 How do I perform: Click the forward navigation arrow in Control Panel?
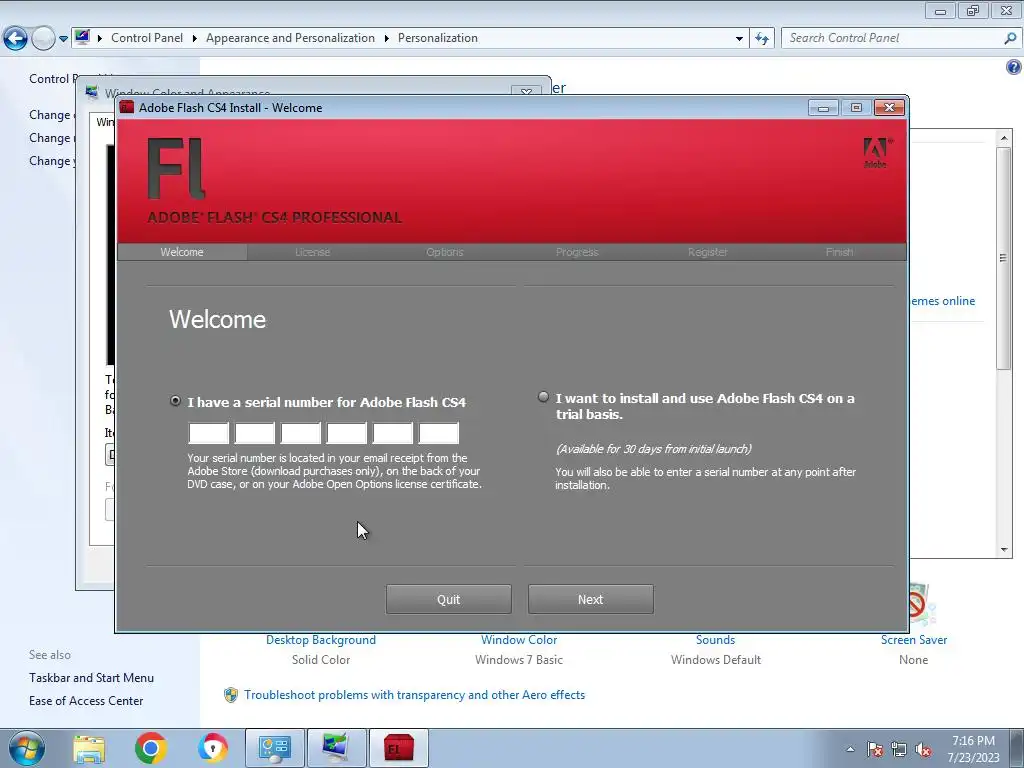[x=43, y=39]
